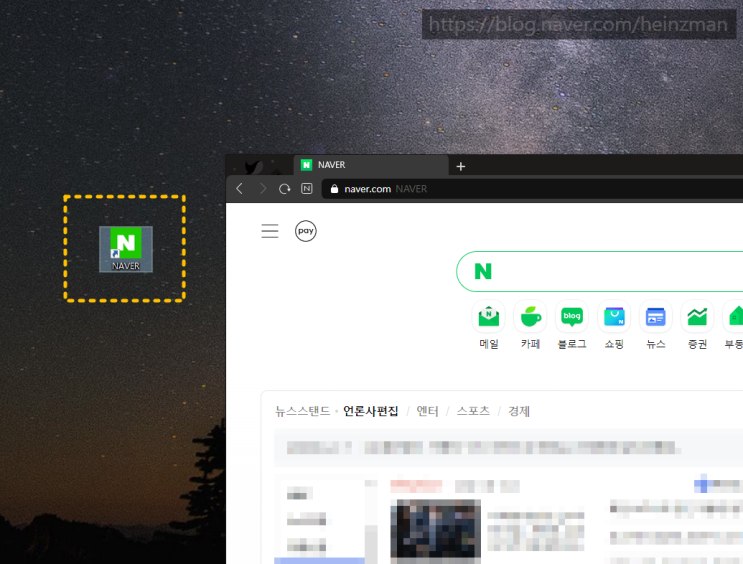Image resolution: width=743 pixels, height=564 pixels.
Task: Go back with the browser back arrow
Action: point(239,189)
